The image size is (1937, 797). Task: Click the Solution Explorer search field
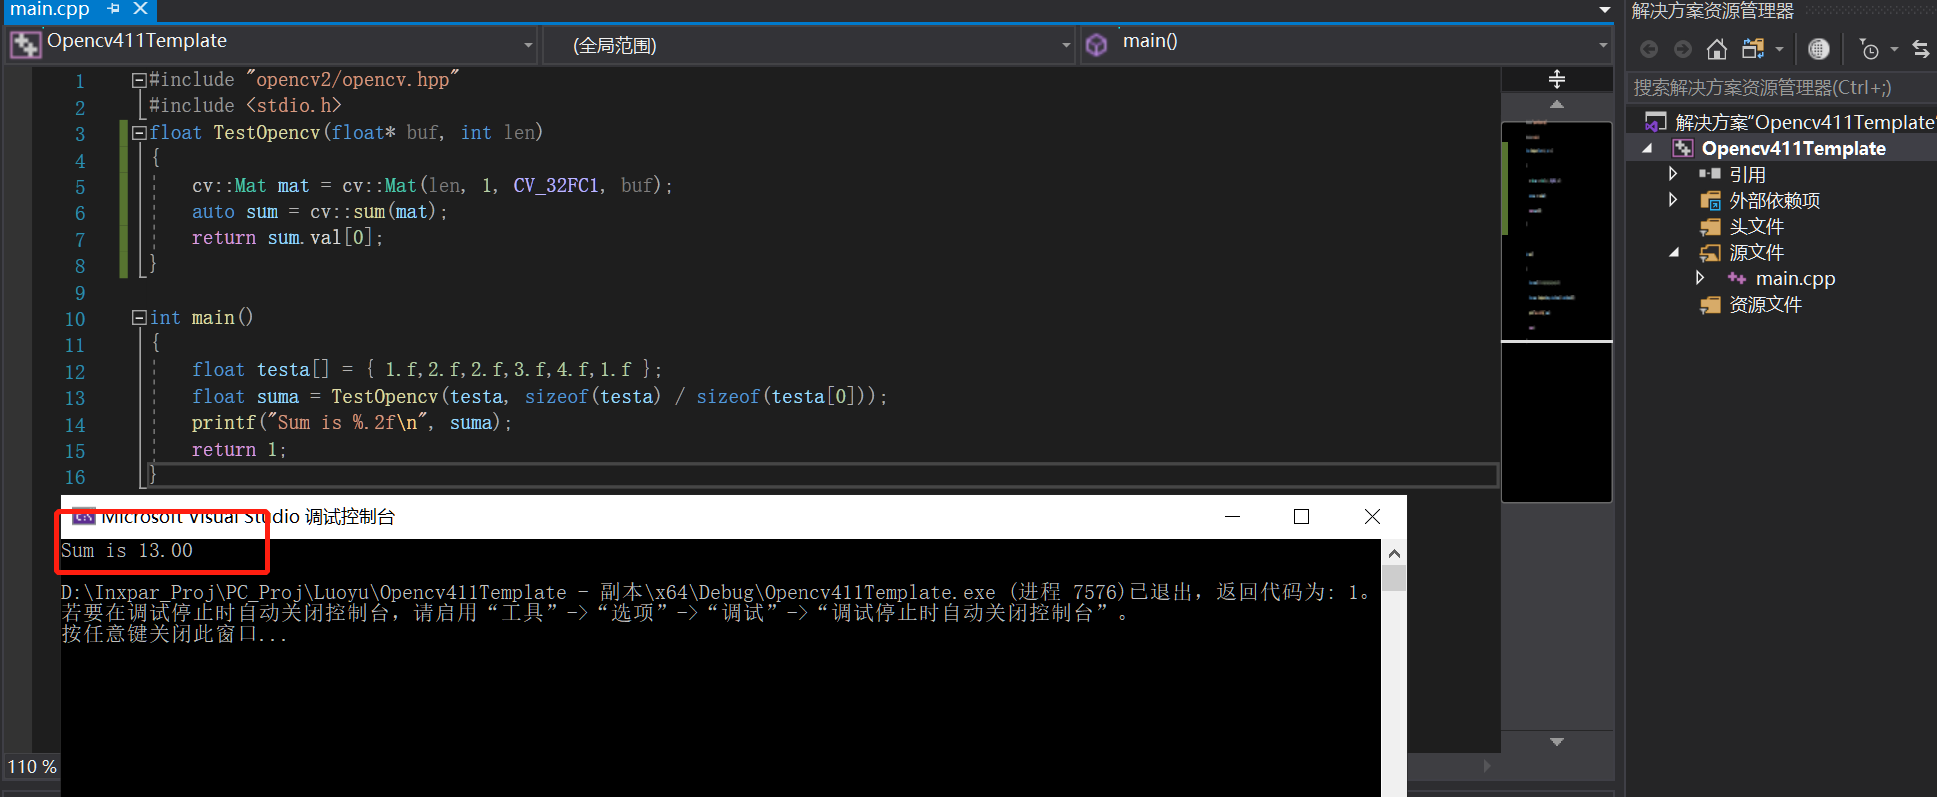pos(1781,88)
